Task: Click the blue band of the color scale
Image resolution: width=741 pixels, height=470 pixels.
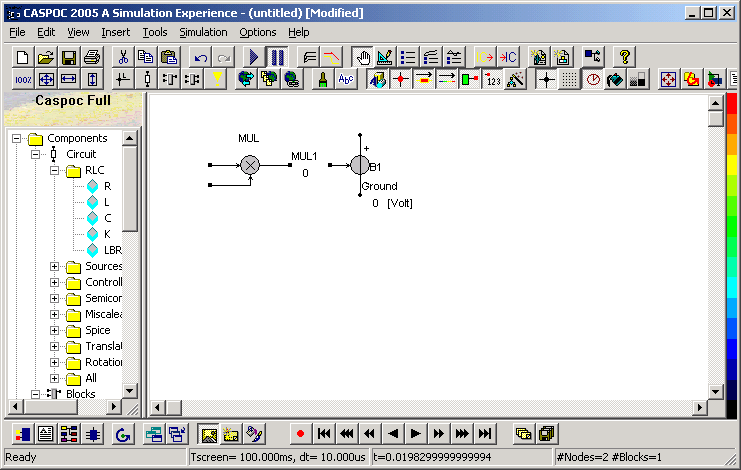Action: click(732, 347)
